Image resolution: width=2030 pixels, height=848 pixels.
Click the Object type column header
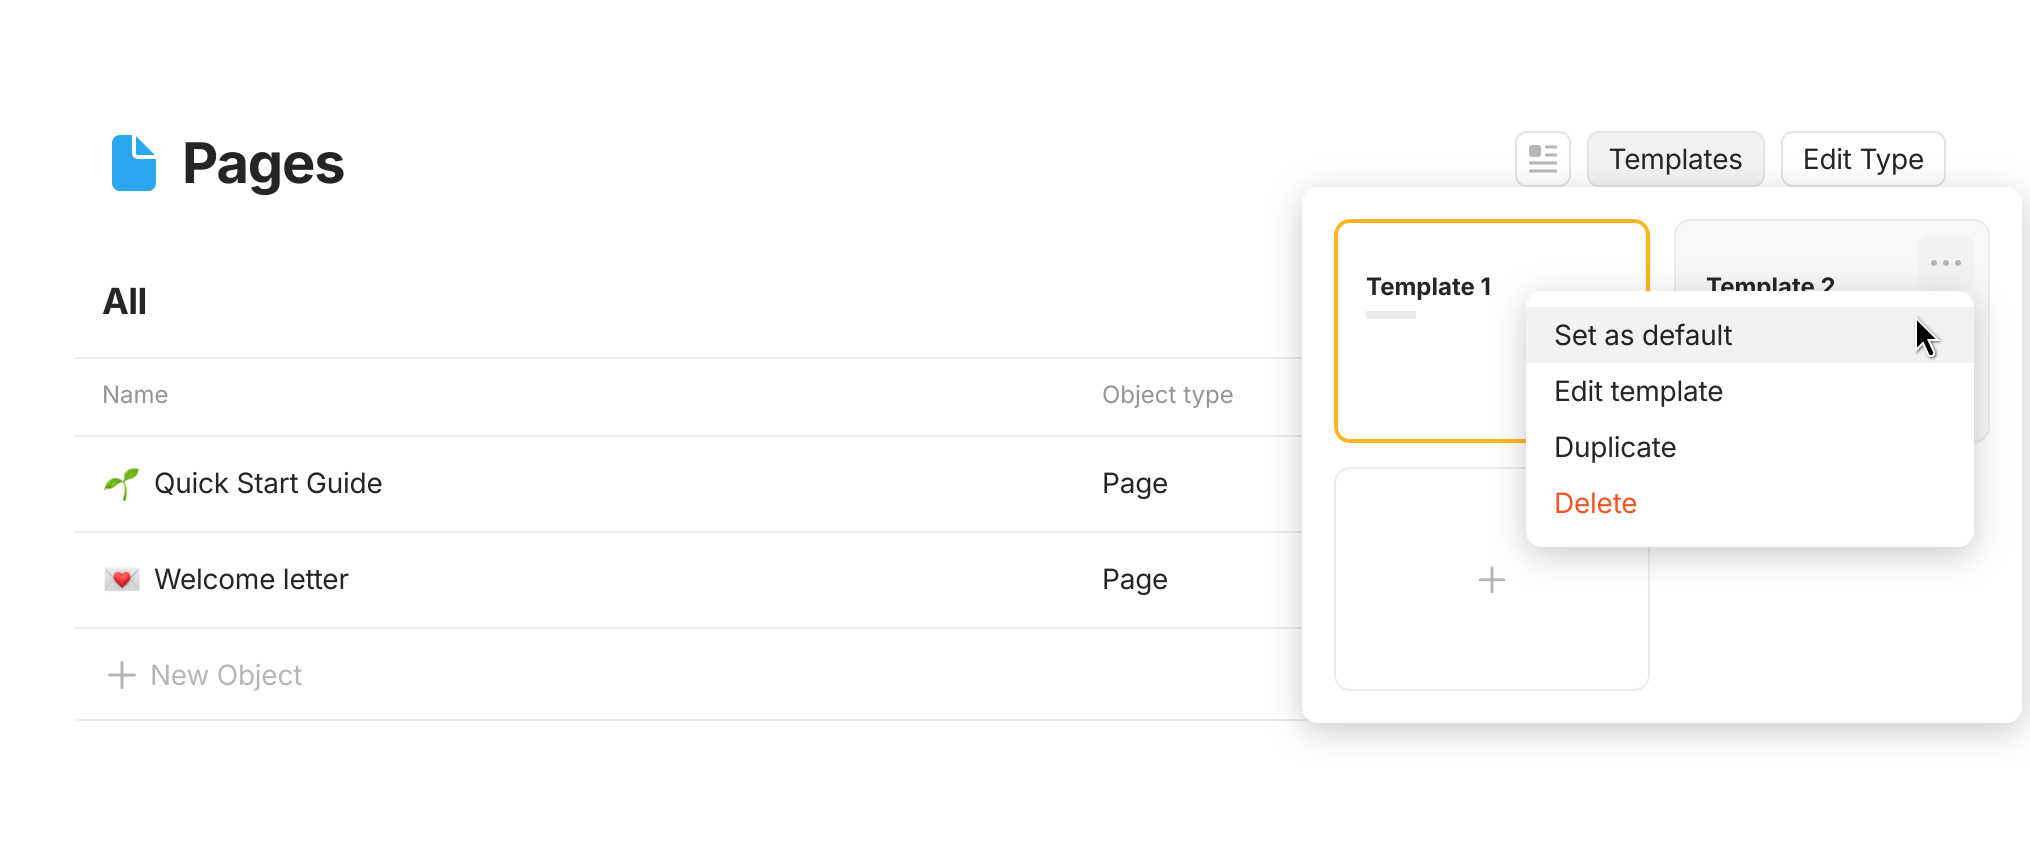coord(1167,395)
